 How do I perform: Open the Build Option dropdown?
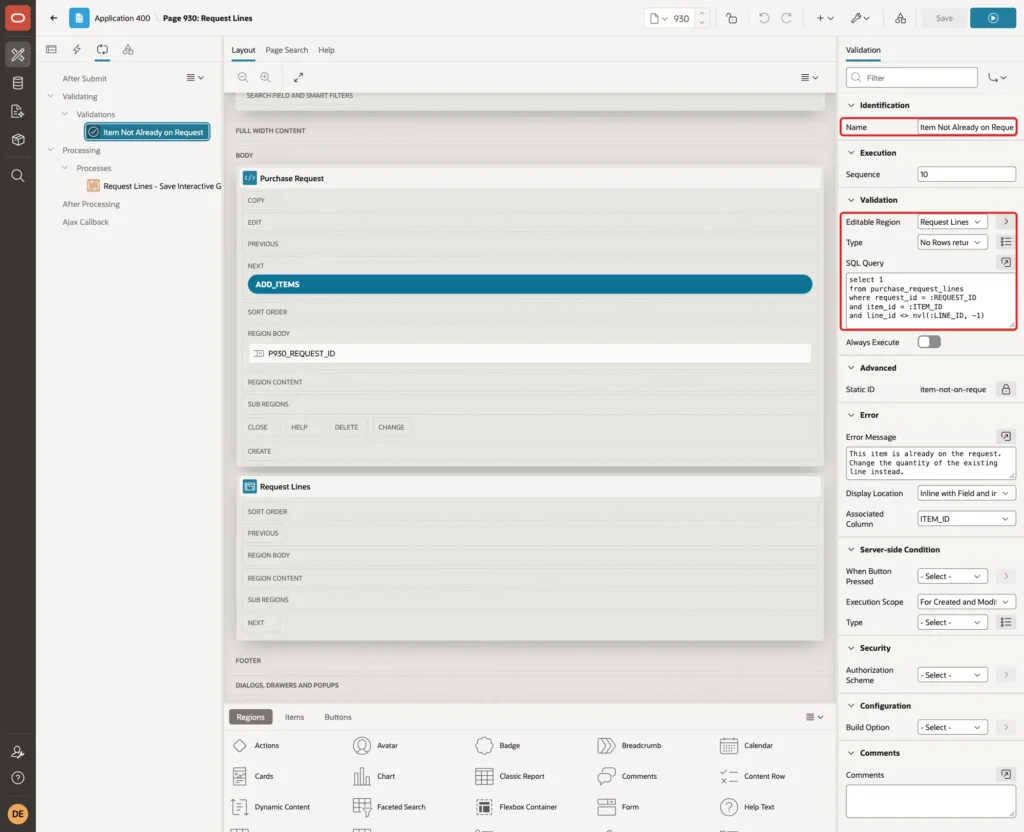tap(952, 727)
